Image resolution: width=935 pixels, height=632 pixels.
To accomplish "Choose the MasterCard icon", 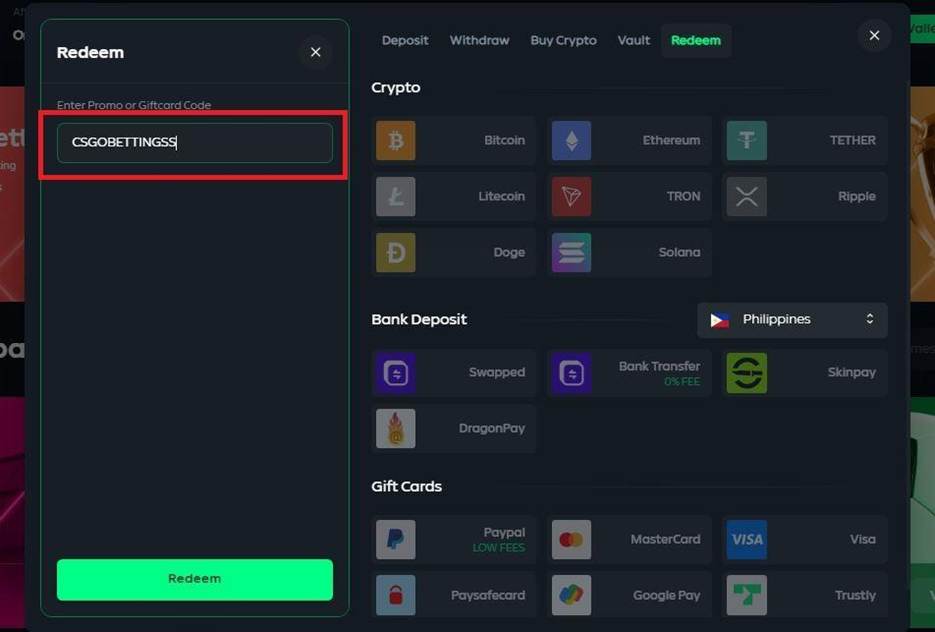I will [571, 540].
